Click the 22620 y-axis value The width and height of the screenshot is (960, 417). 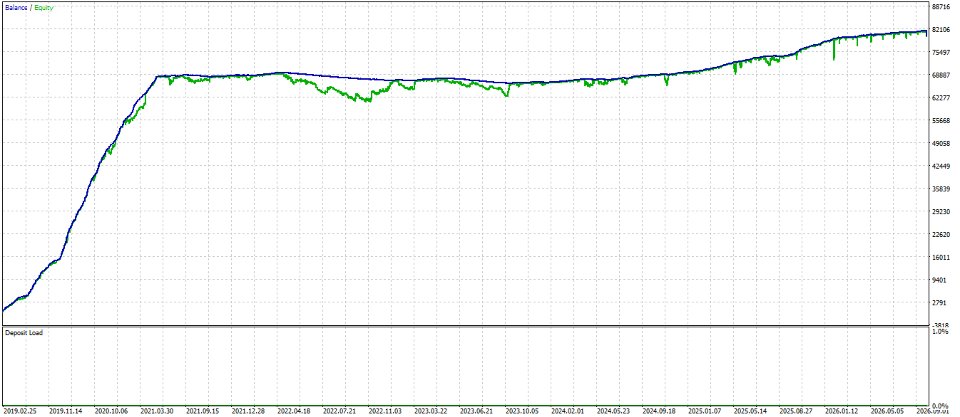(940, 235)
